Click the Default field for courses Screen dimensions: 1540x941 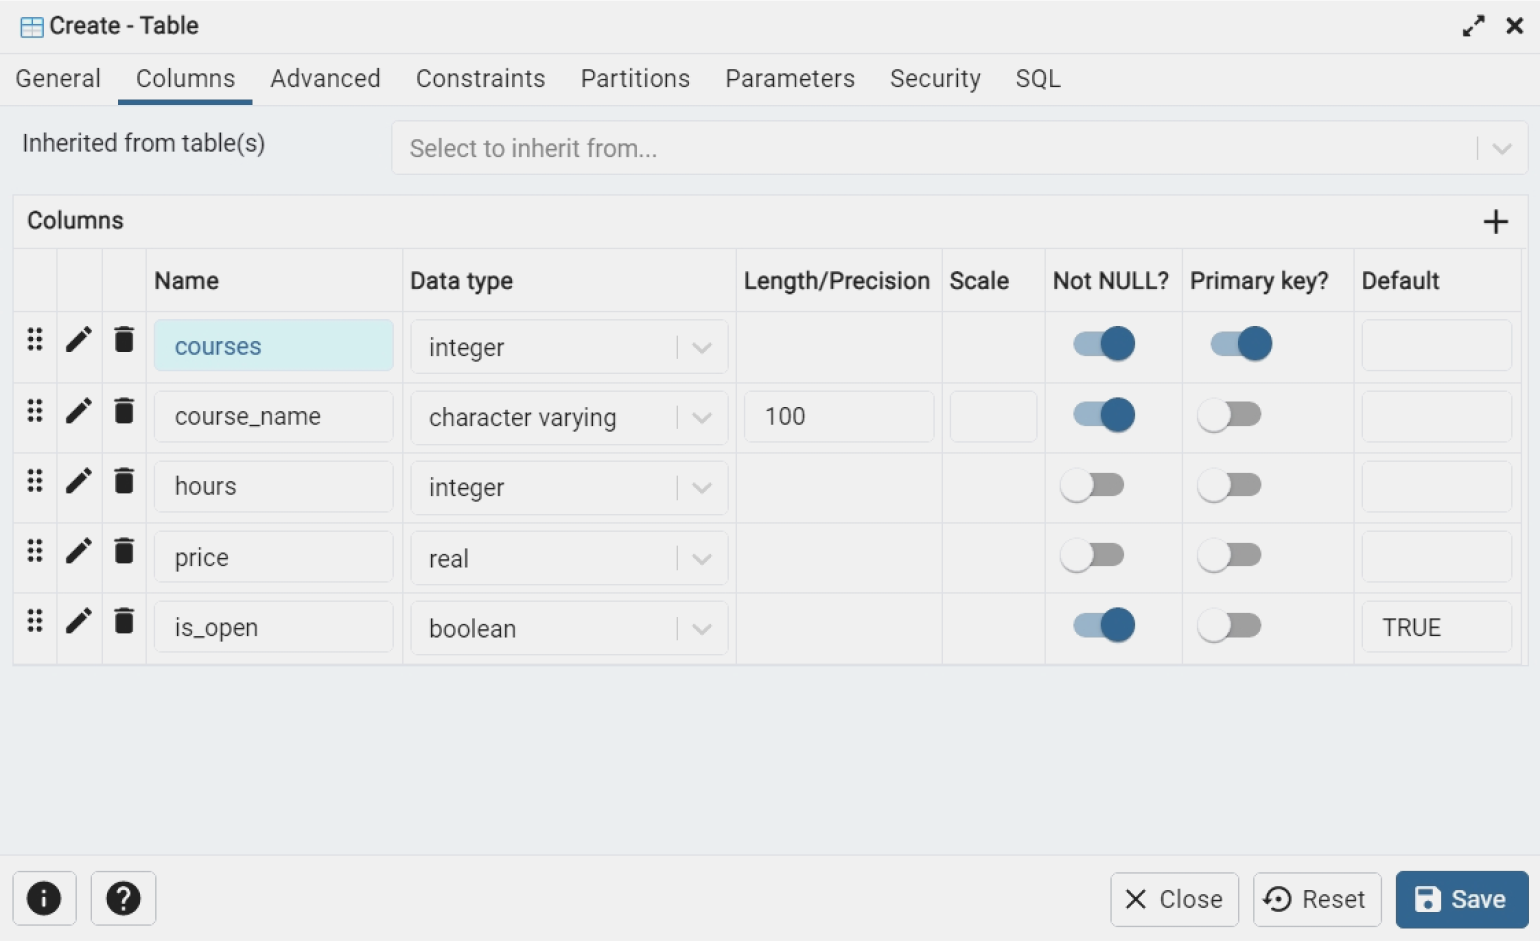coord(1436,346)
